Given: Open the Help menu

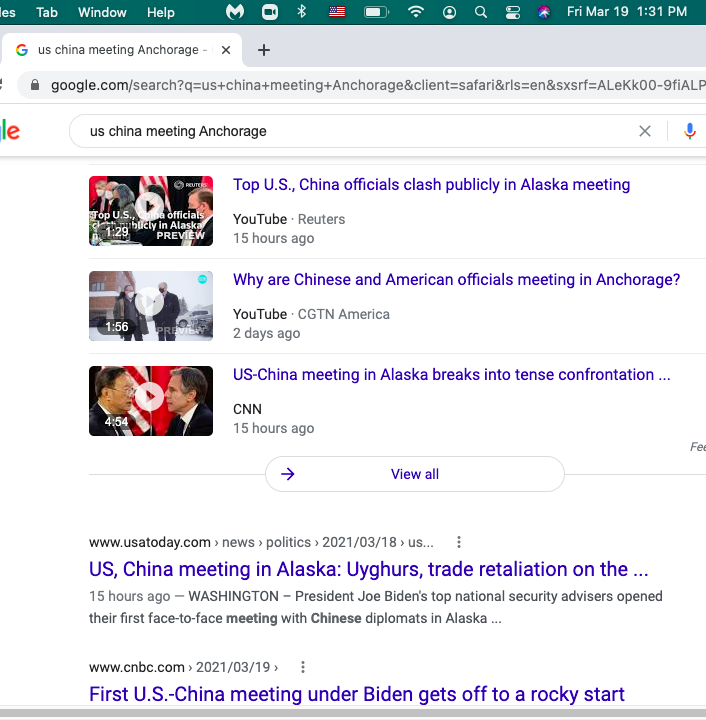Looking at the screenshot, I should (x=160, y=12).
